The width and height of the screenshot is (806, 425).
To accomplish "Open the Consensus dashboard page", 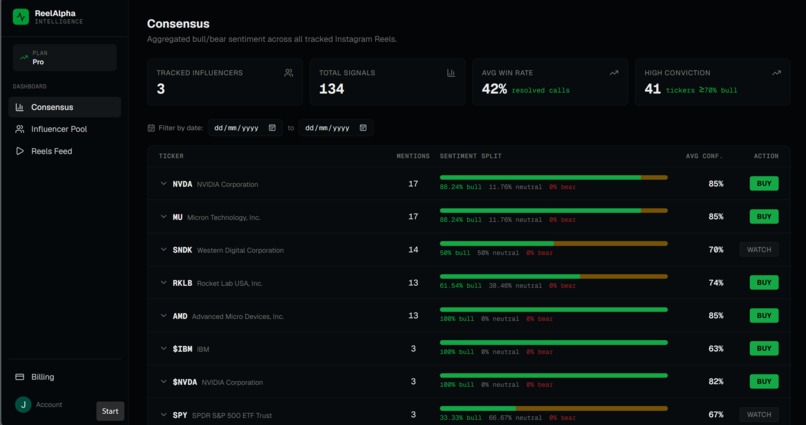I will point(65,107).
